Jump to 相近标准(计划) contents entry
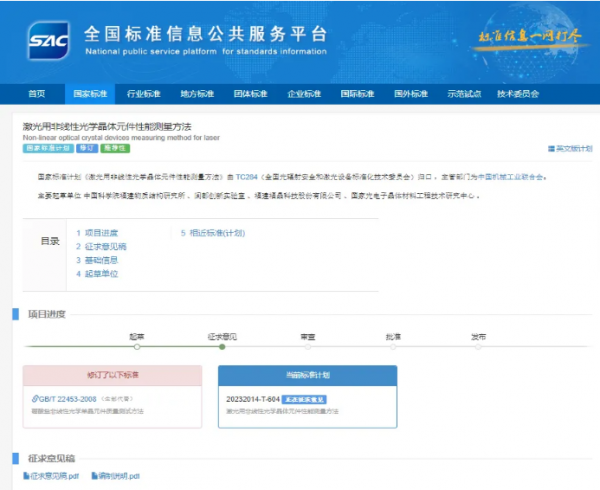Image resolution: width=600 pixels, height=490 pixels. point(215,233)
